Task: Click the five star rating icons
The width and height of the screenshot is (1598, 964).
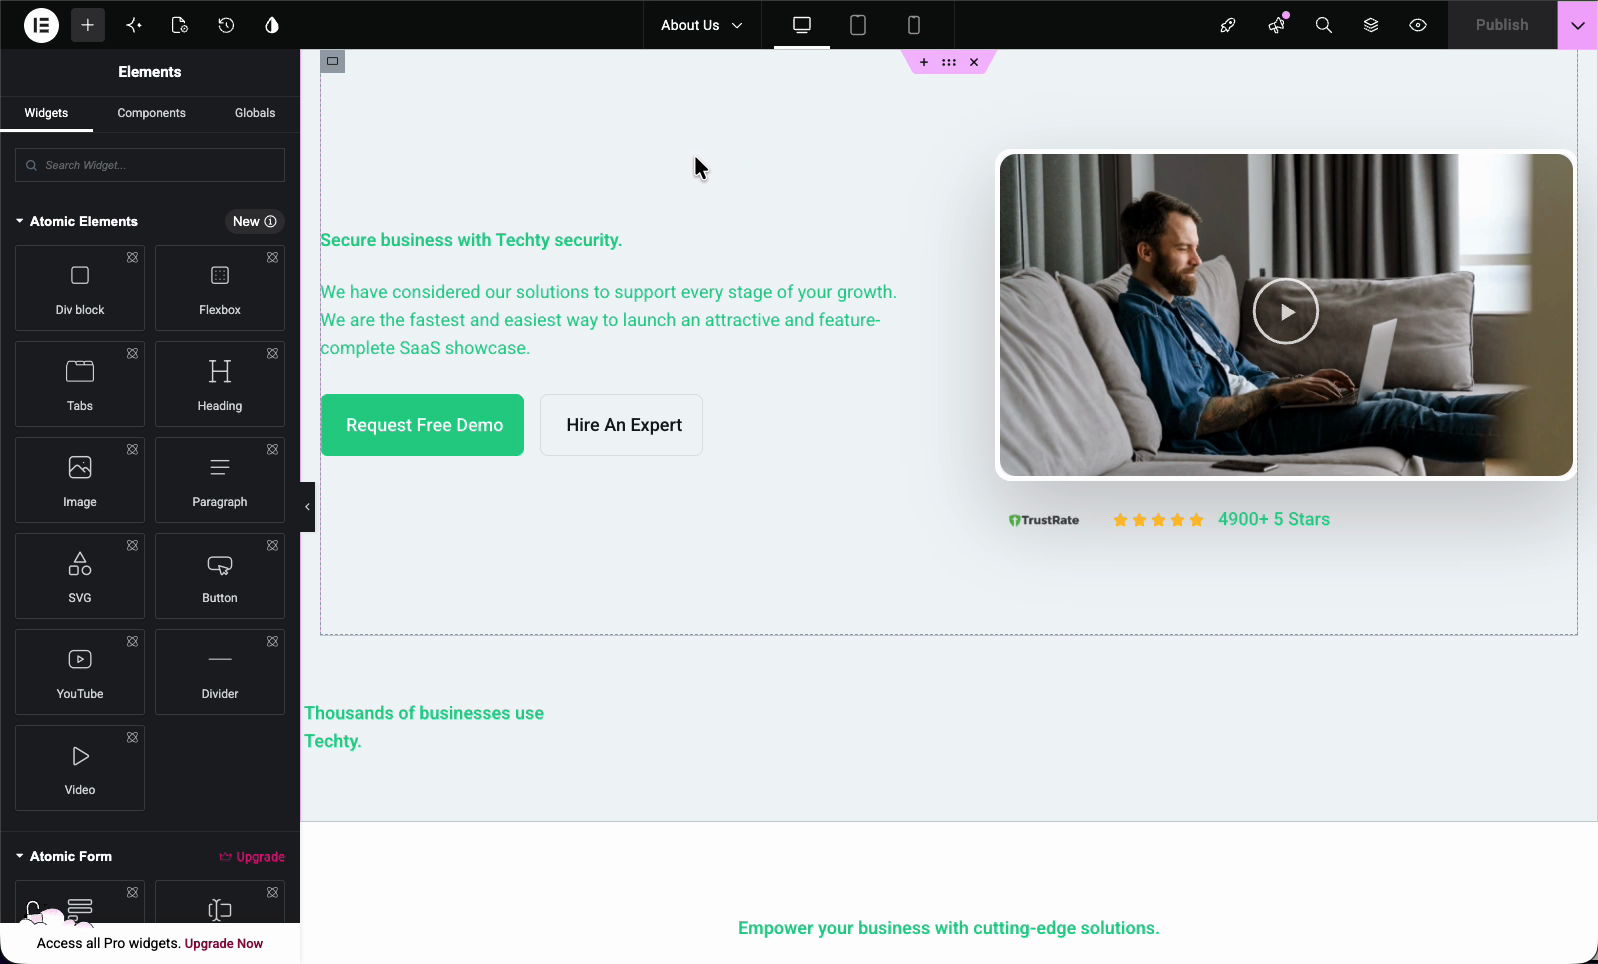Action: click(x=1158, y=520)
